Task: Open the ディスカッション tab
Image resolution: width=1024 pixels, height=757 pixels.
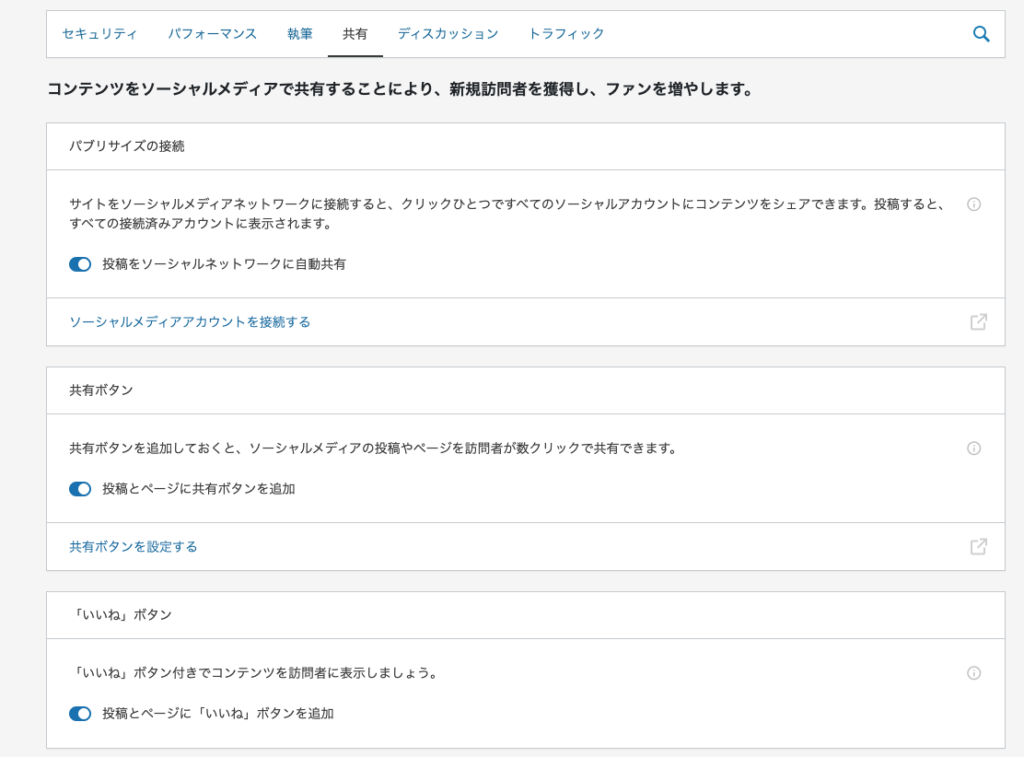Action: coord(447,34)
